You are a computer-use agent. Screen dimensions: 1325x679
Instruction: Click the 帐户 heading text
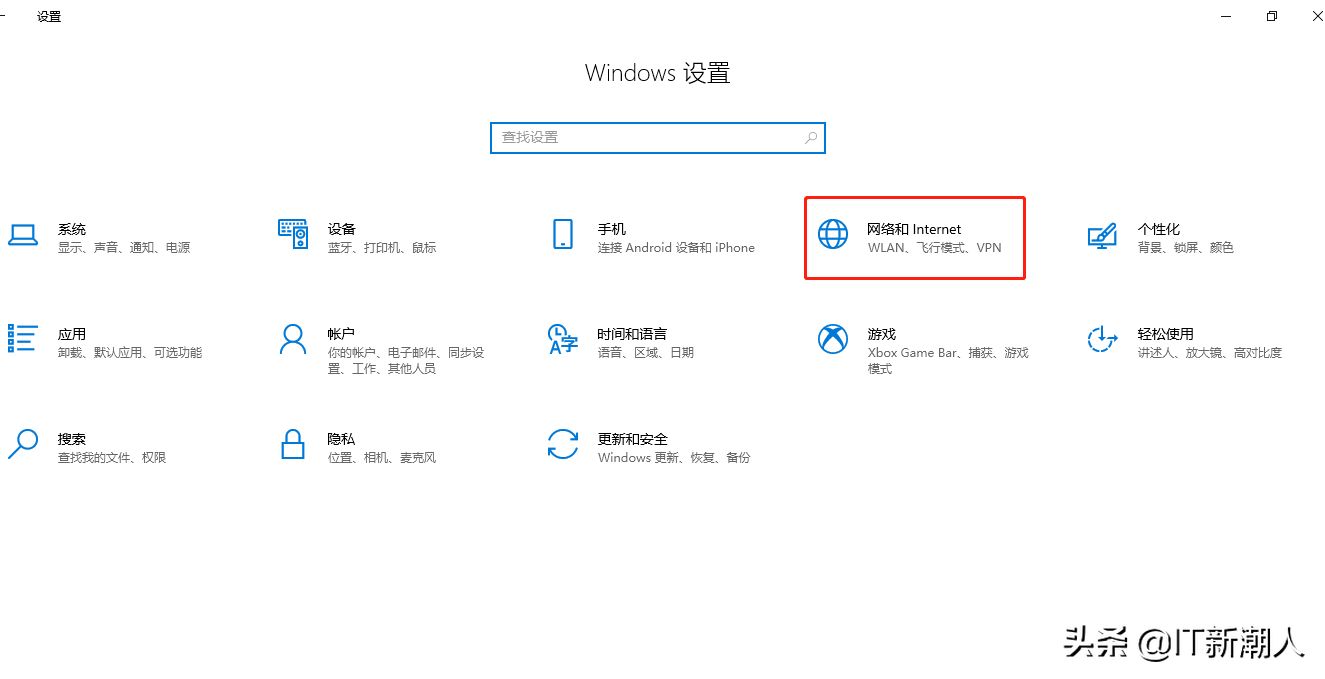342,334
